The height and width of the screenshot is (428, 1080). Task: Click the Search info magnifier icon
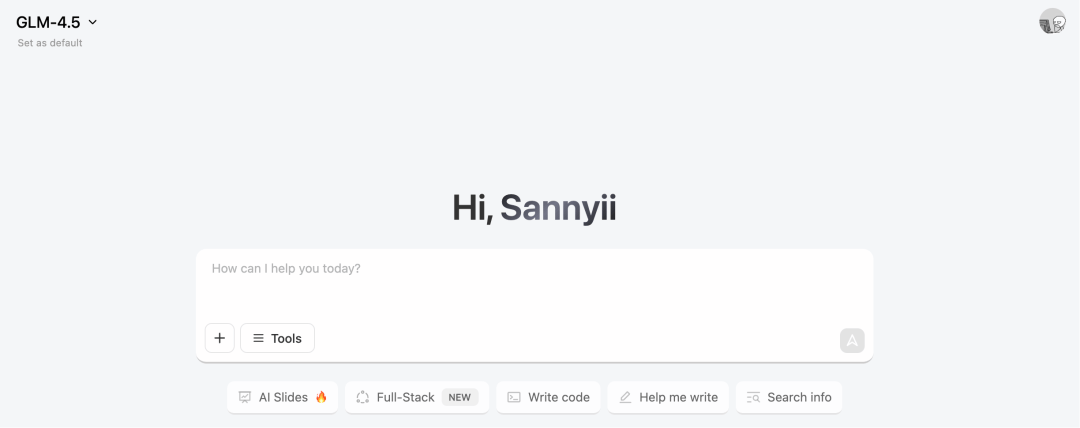tap(754, 397)
